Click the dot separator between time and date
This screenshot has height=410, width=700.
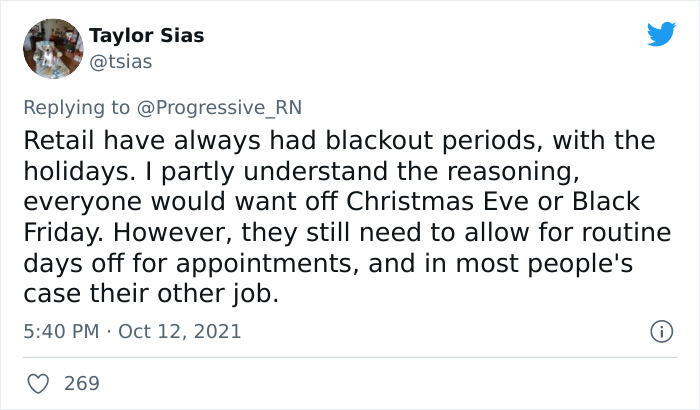point(108,332)
